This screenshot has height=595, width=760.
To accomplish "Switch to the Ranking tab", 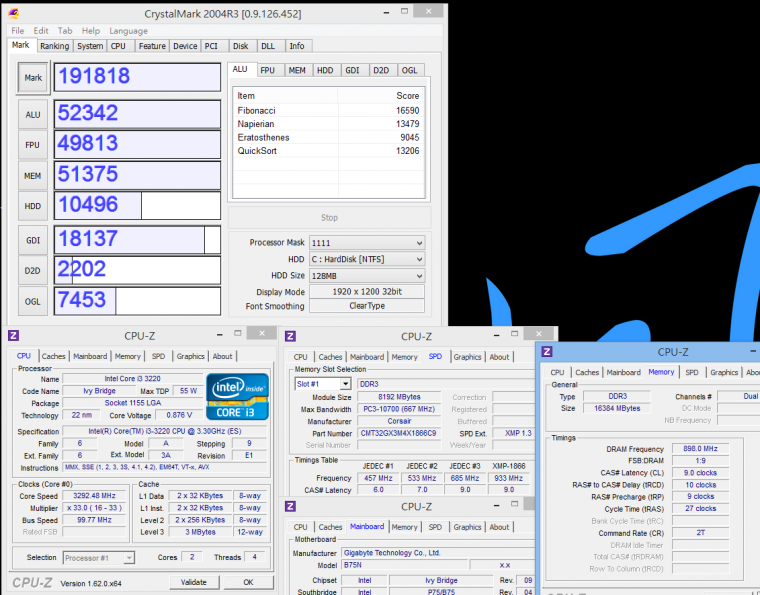I will [55, 46].
